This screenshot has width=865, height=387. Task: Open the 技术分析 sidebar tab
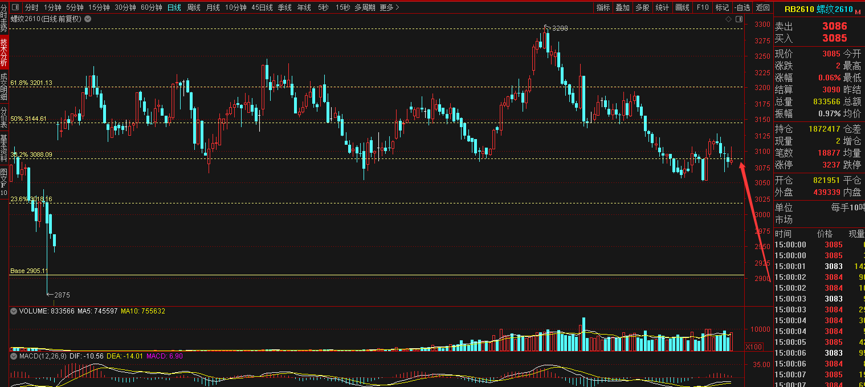(4, 52)
